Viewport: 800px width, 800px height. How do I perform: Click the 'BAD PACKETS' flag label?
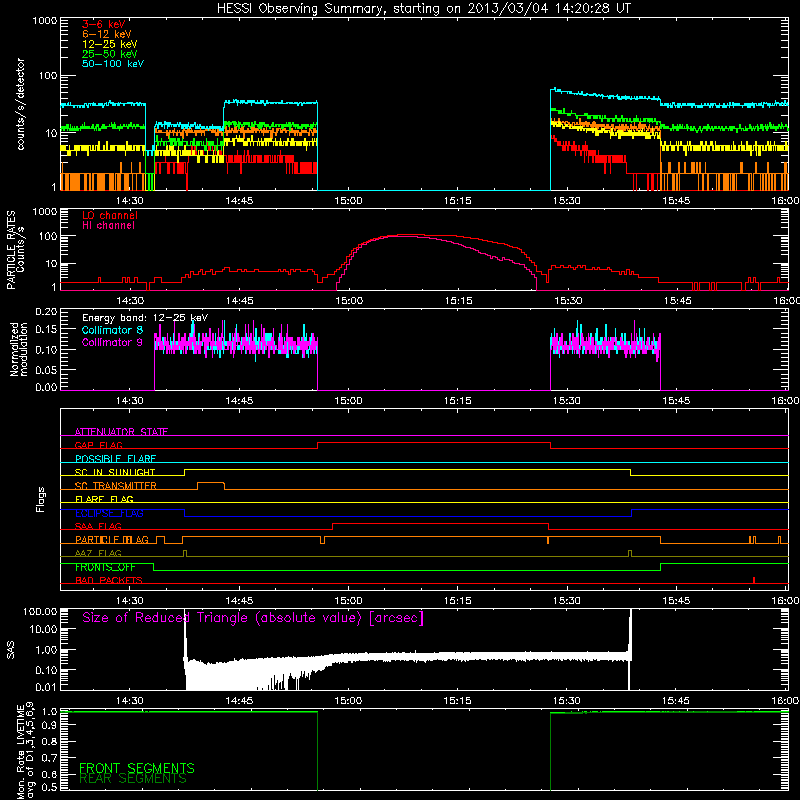109,580
